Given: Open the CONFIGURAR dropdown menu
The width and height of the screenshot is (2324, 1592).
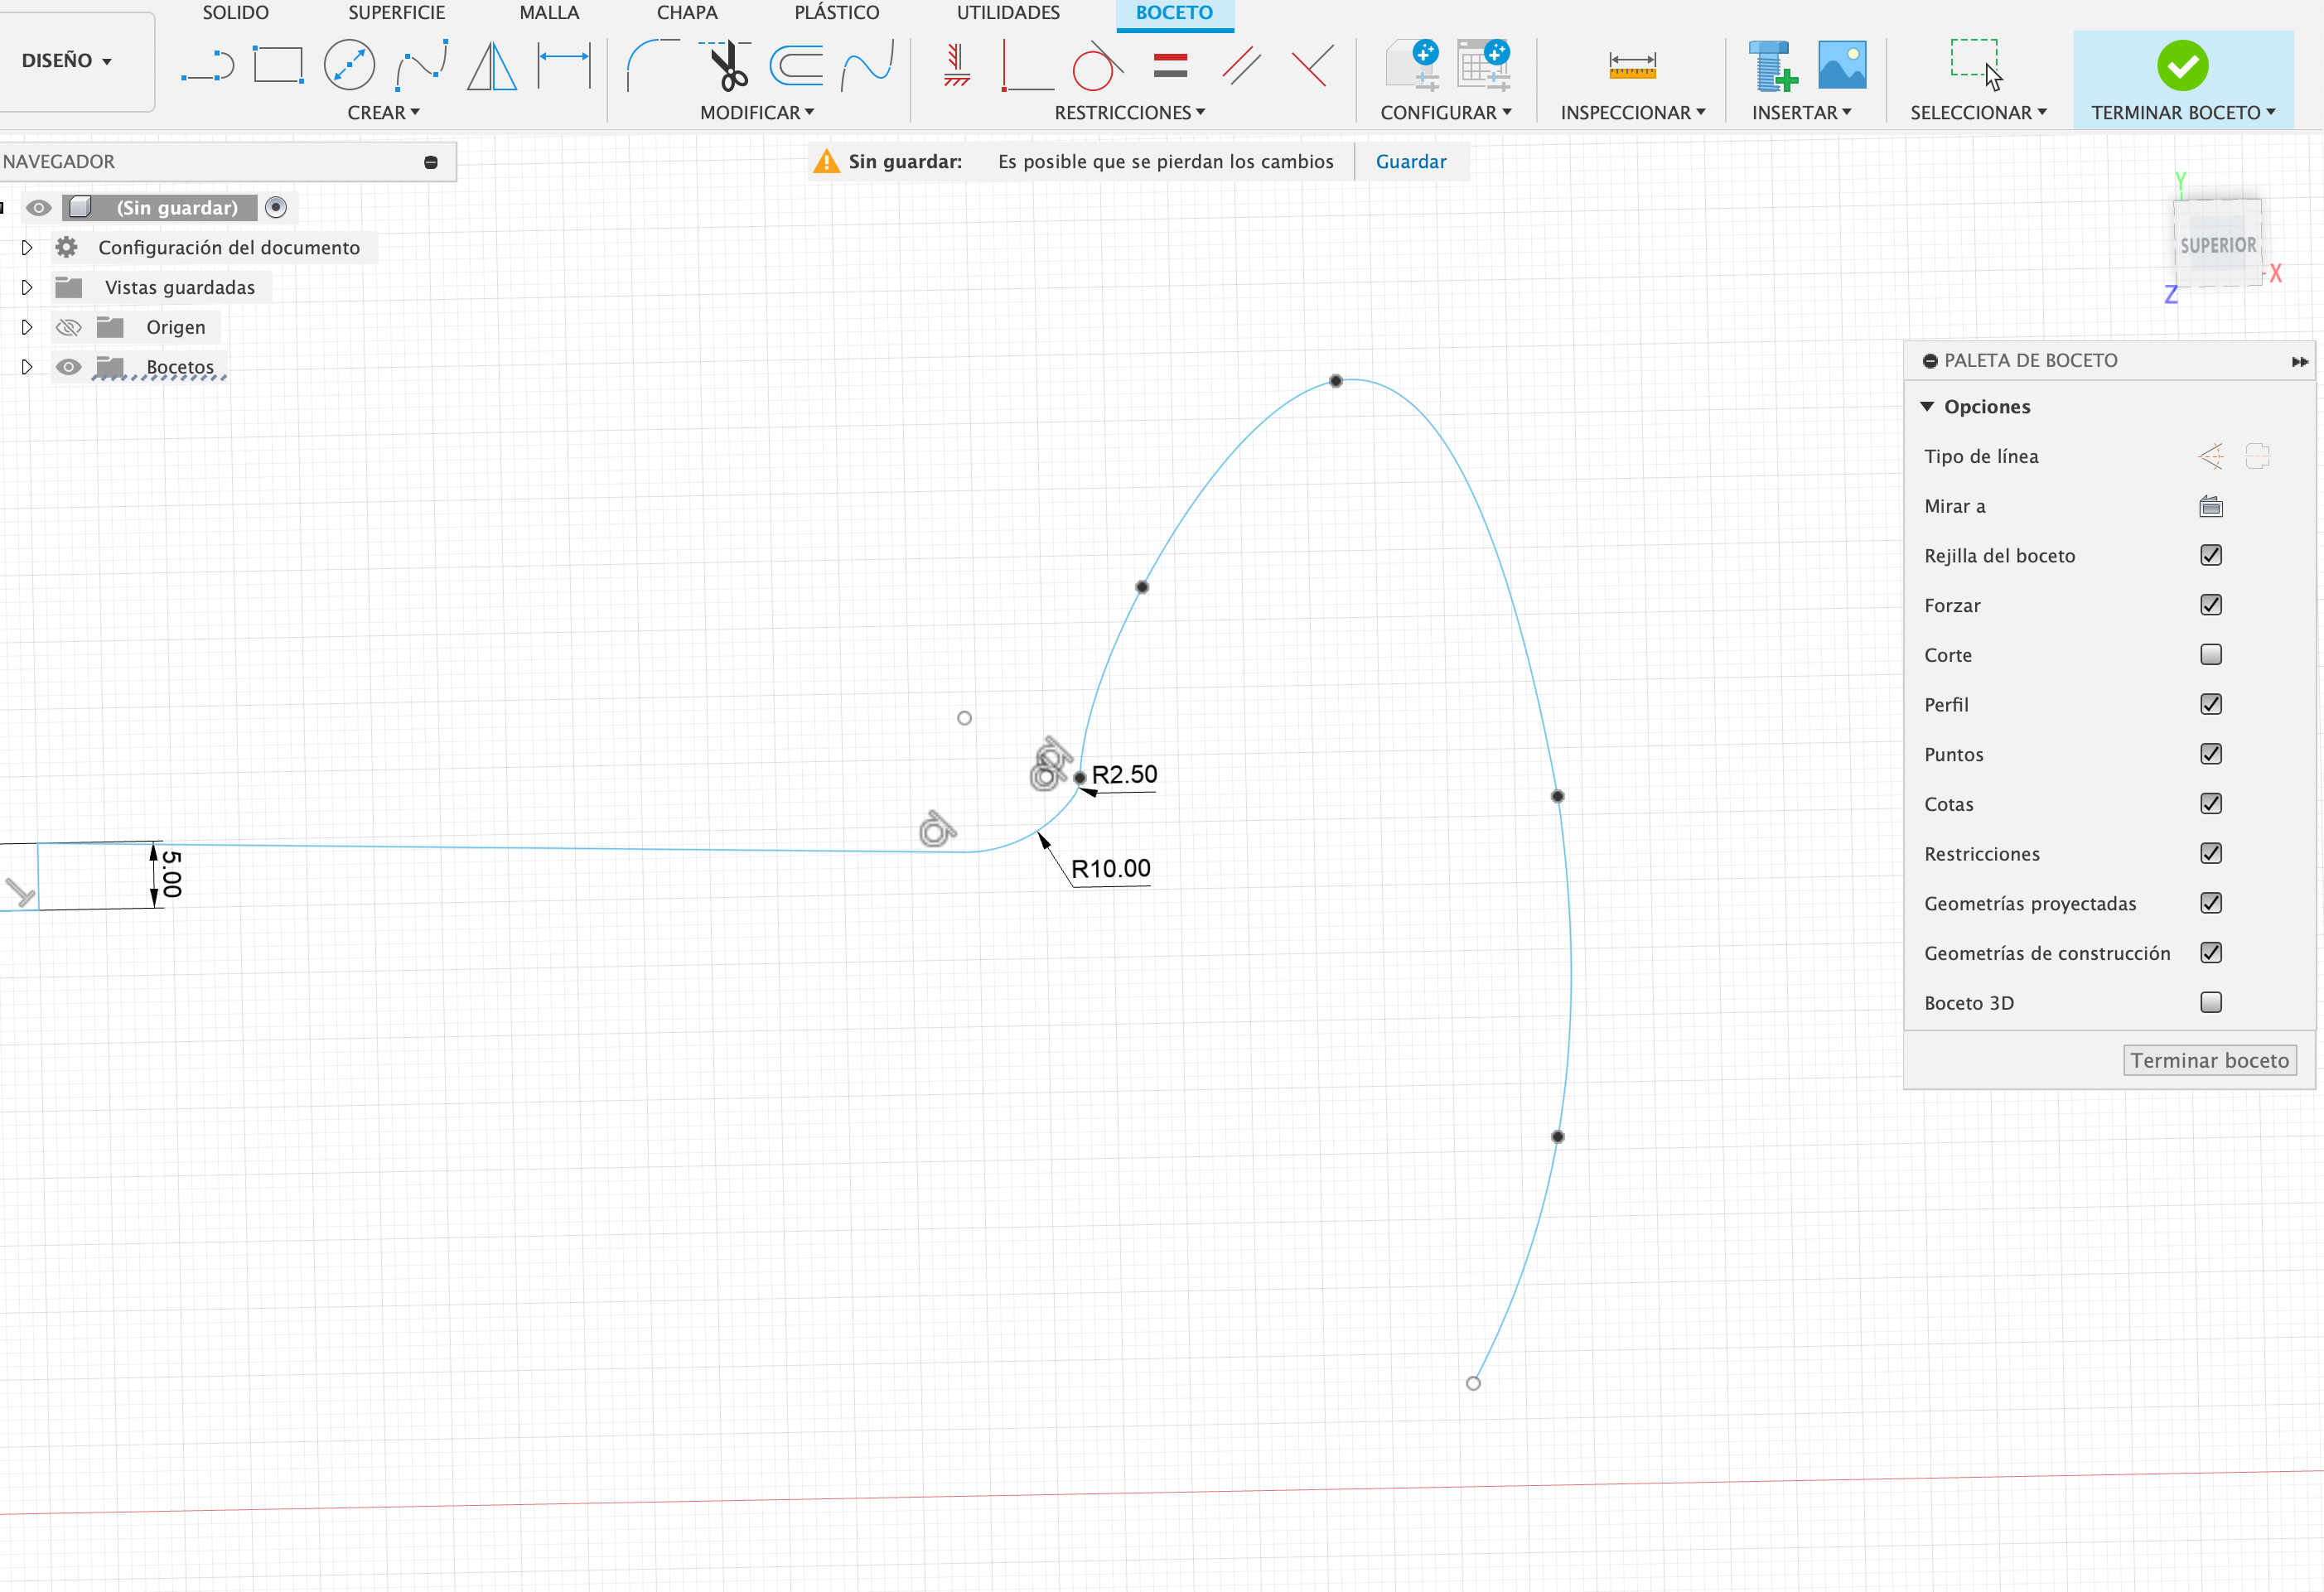Looking at the screenshot, I should coord(1446,113).
